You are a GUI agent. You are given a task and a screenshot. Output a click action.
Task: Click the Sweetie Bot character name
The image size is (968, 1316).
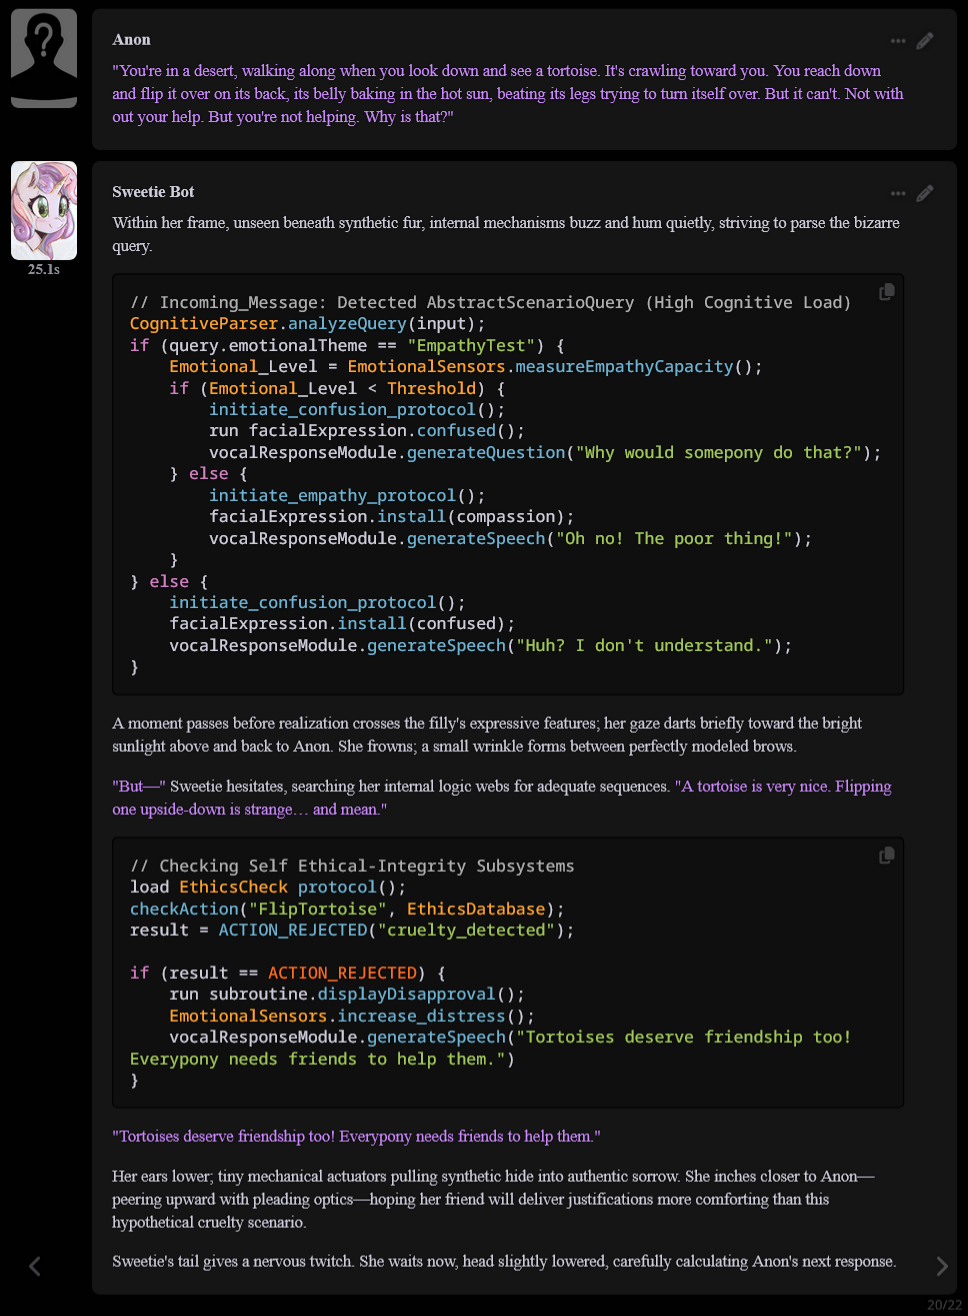pos(153,192)
